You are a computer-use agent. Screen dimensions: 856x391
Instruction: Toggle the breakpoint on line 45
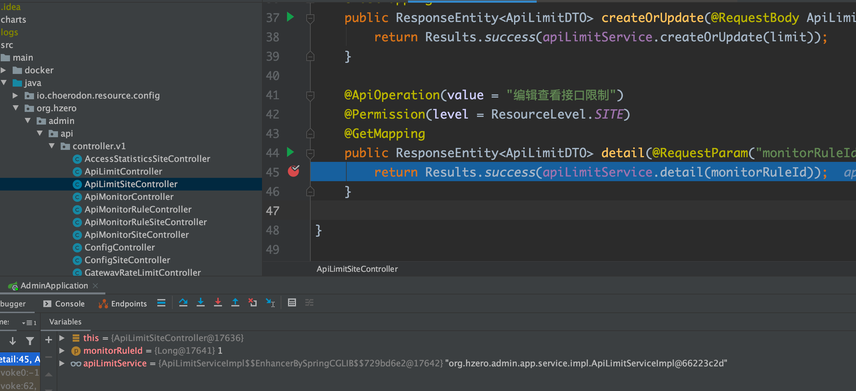(x=294, y=171)
